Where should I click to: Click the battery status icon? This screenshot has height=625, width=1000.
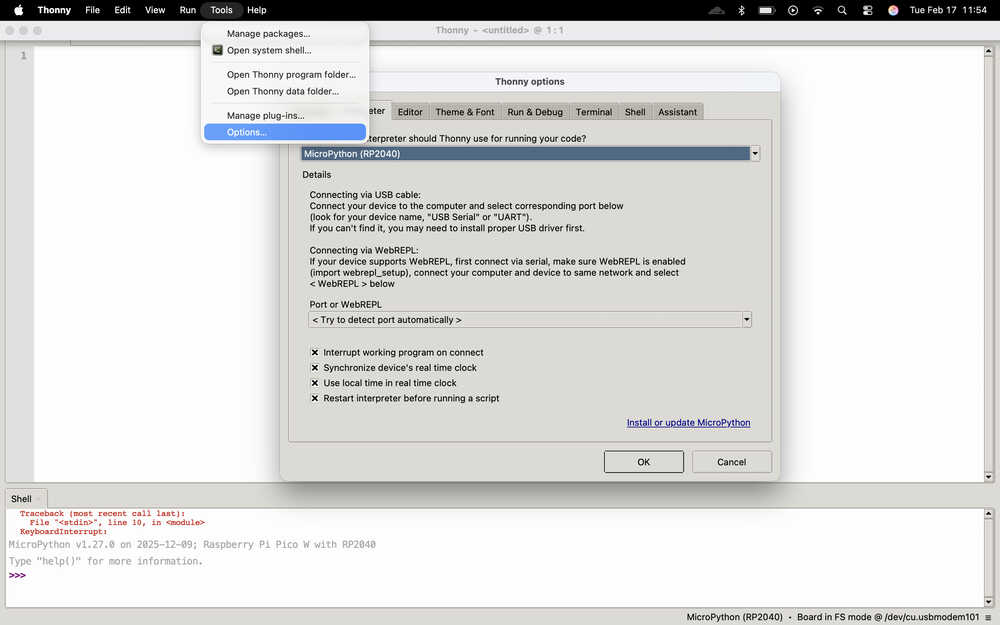(x=767, y=10)
